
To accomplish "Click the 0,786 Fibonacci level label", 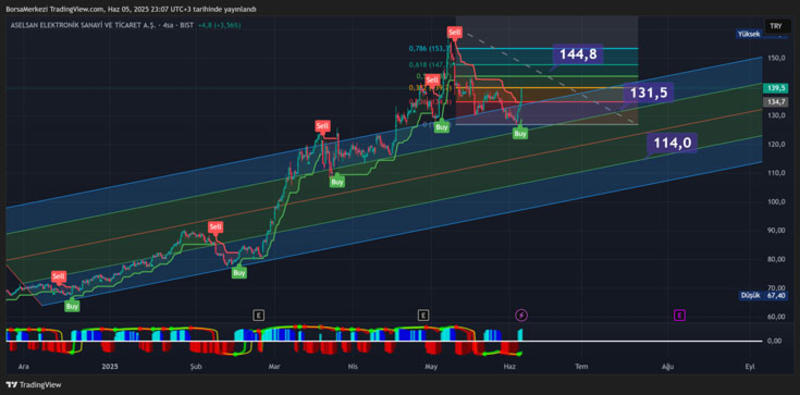I will tap(430, 48).
